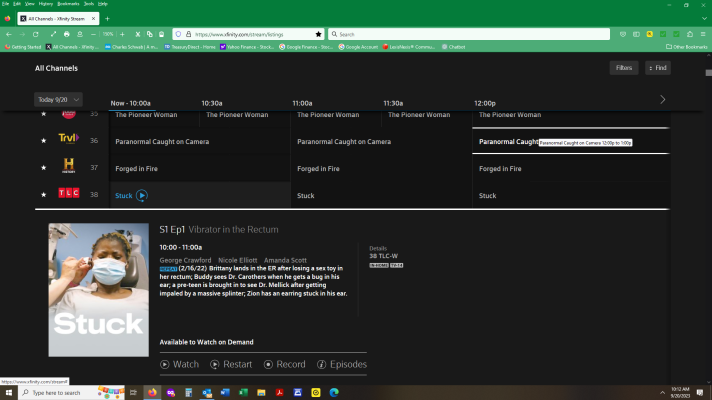Open the Firefox application menu (hamburger)
The image size is (712, 400).
[x=703, y=34]
